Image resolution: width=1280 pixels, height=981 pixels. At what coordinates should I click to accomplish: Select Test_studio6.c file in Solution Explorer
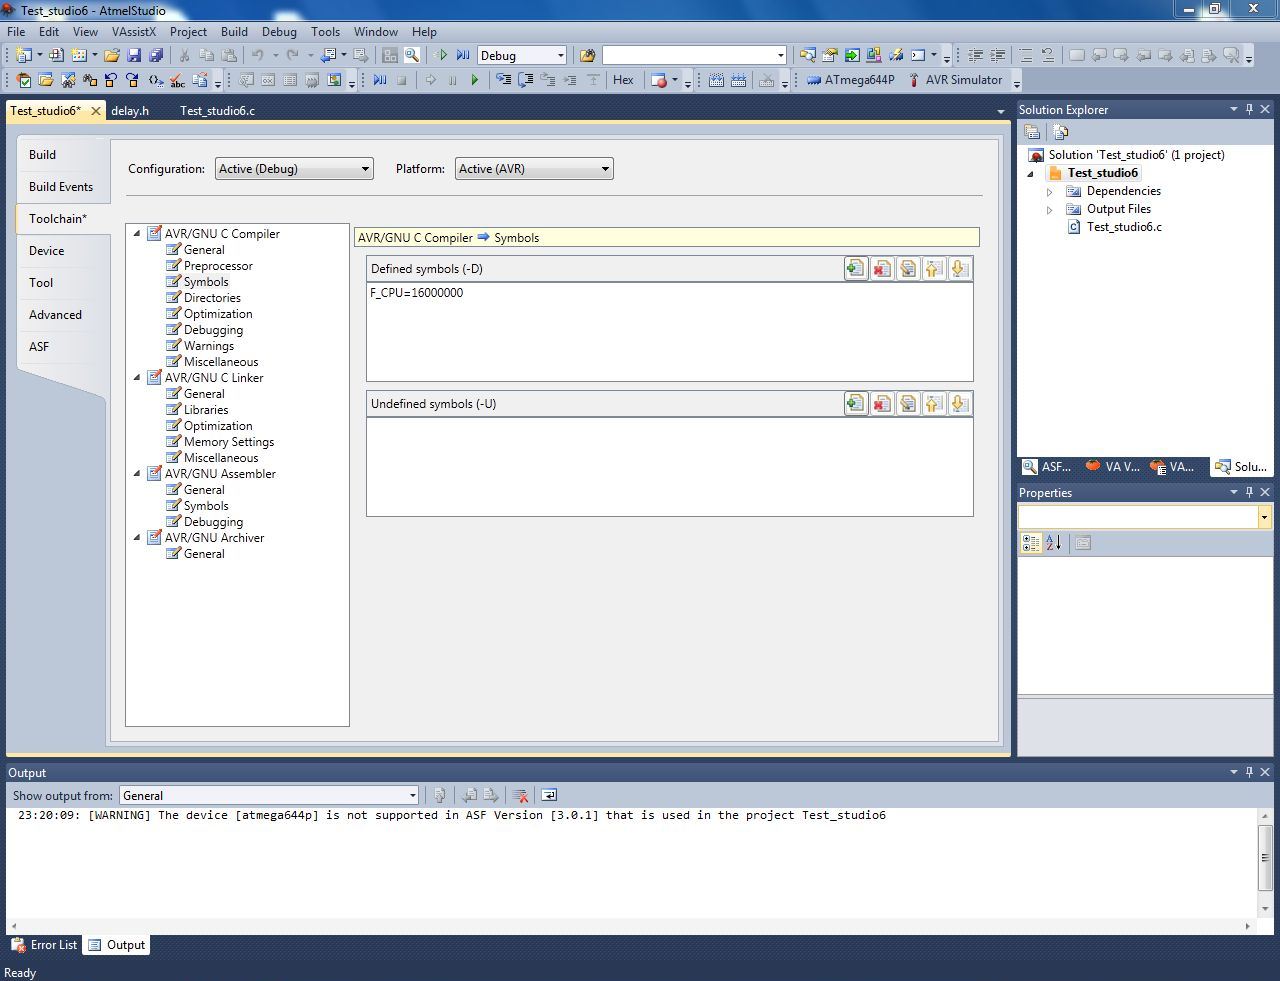(1124, 227)
